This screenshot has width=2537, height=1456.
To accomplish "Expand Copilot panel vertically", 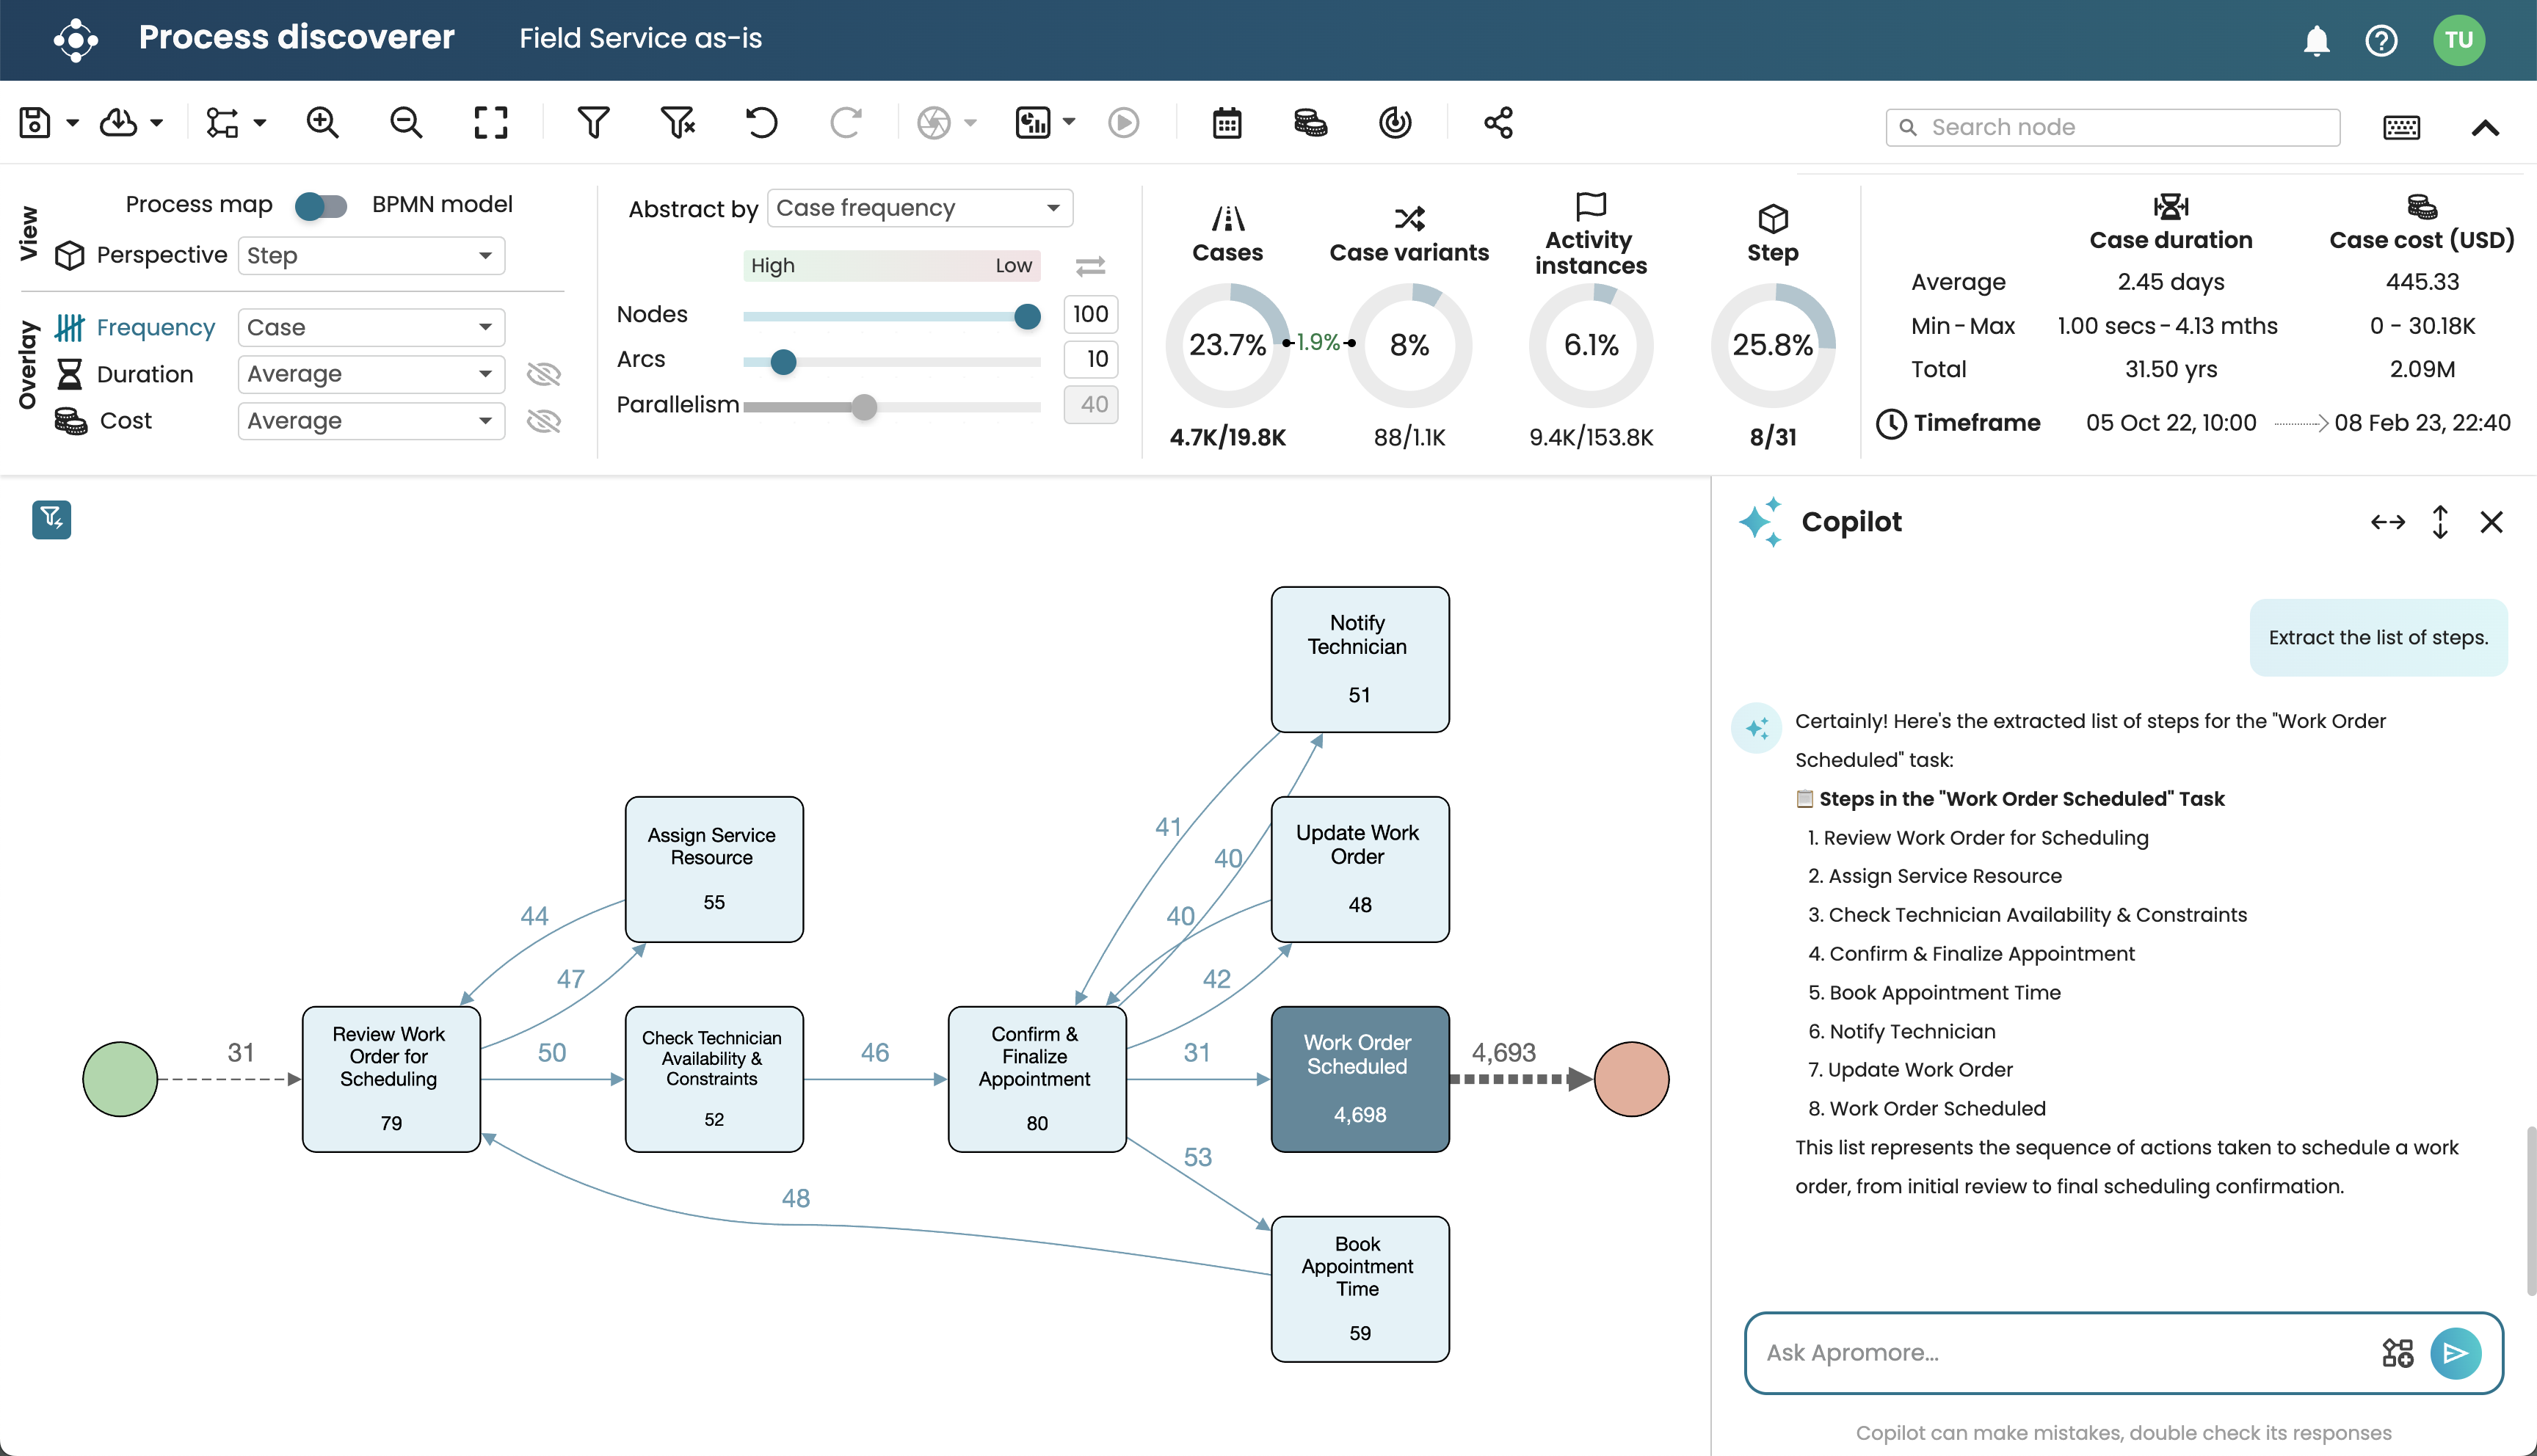I will (2440, 522).
